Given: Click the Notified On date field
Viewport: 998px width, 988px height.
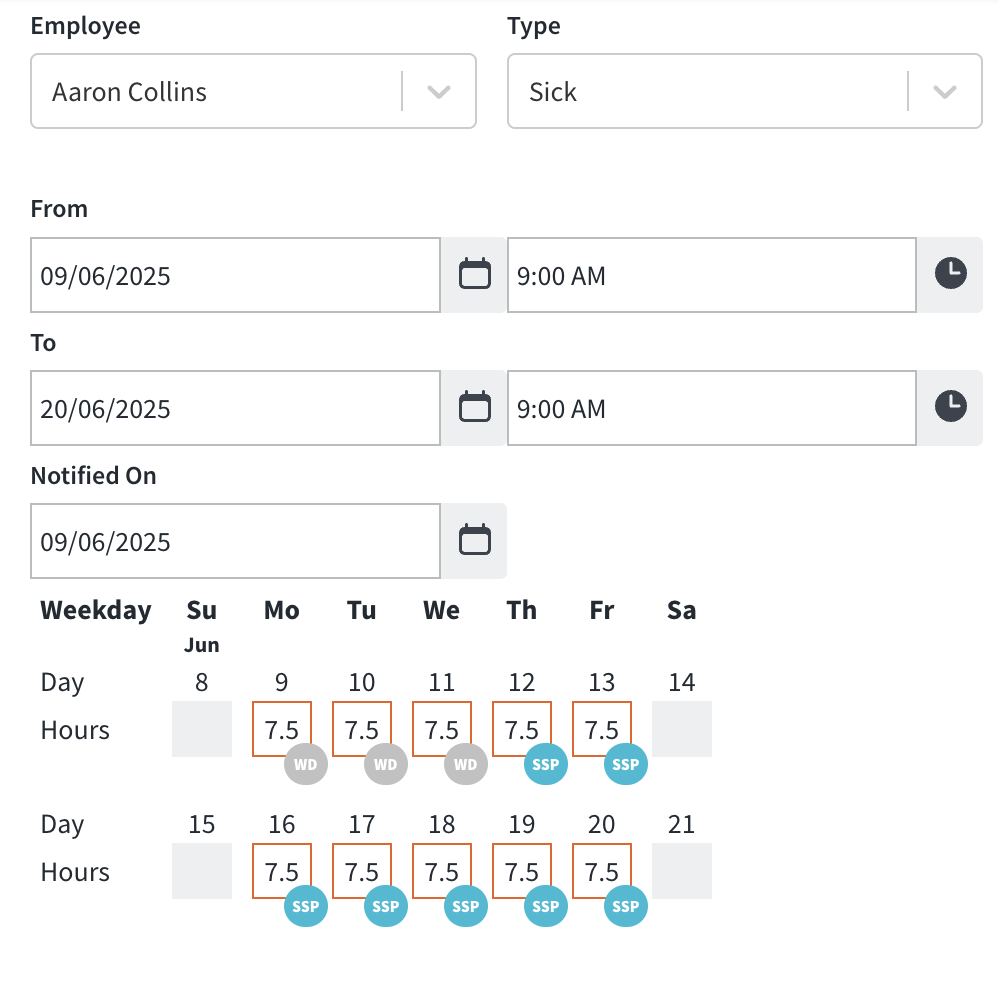Looking at the screenshot, I should click(x=235, y=541).
